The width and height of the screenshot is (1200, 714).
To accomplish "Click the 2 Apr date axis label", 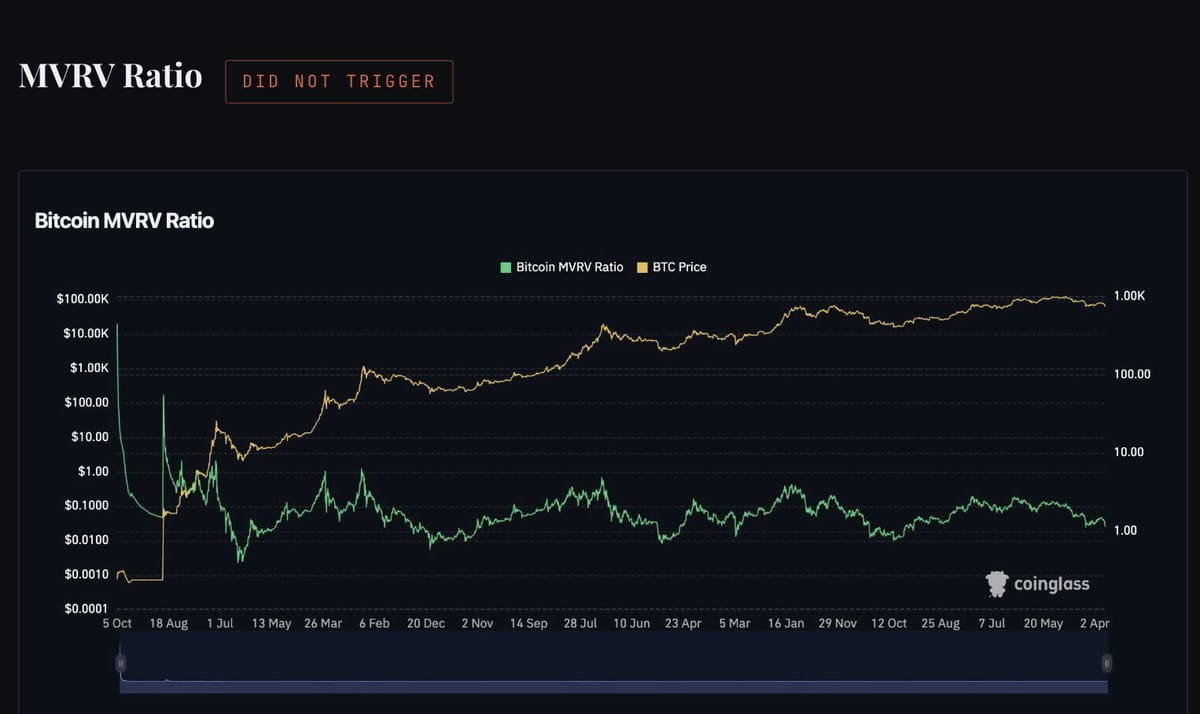I will click(x=1094, y=623).
